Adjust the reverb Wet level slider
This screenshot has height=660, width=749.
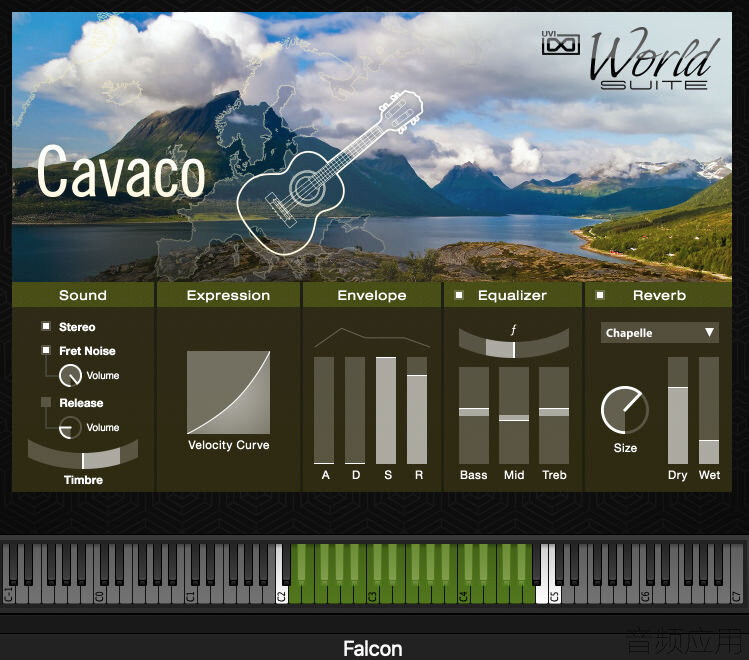coord(709,410)
